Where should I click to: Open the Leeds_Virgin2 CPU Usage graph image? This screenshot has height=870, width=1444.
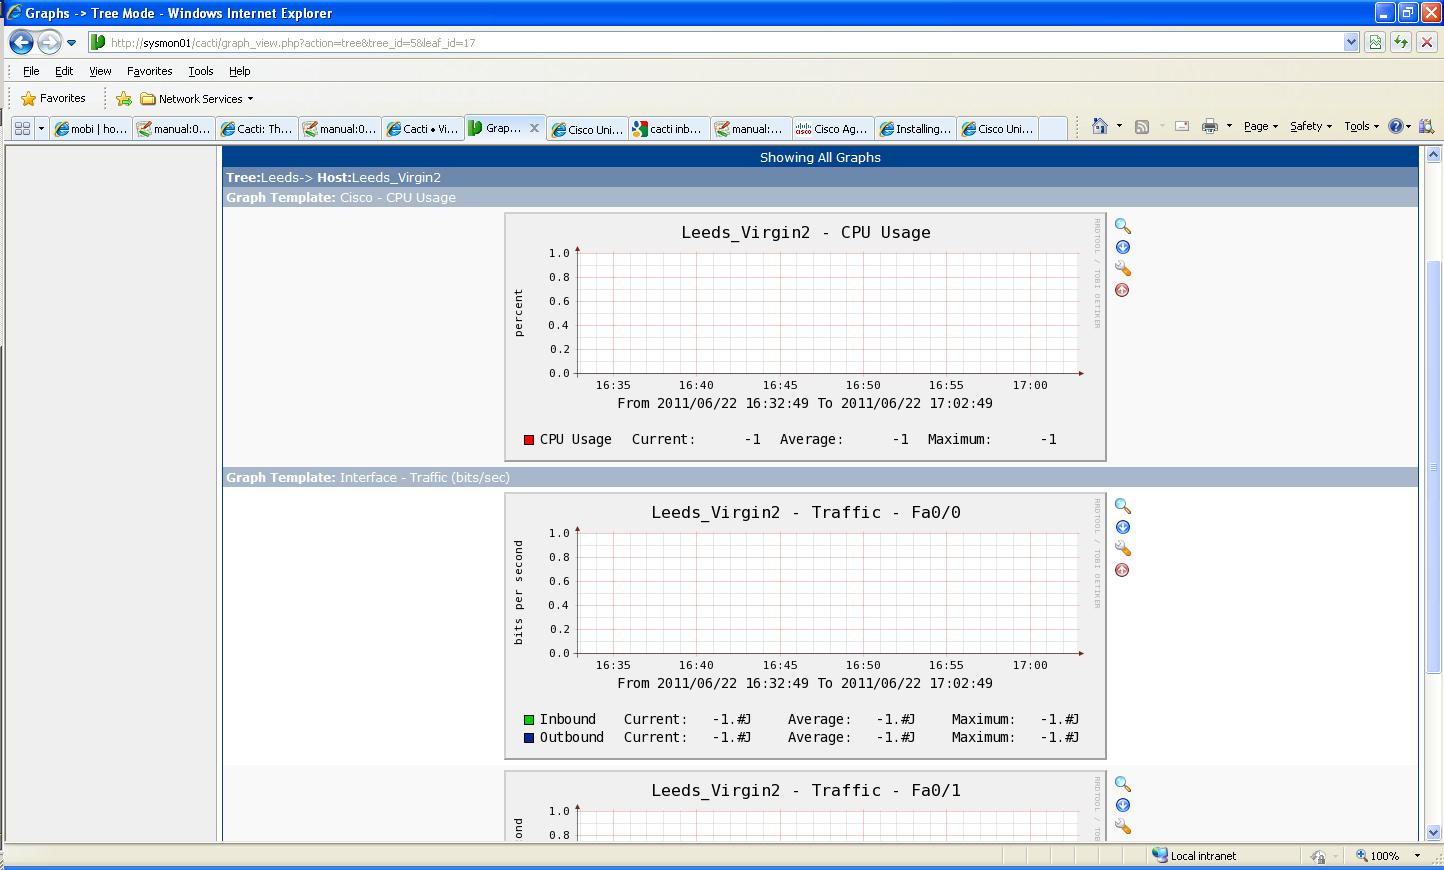(x=805, y=337)
